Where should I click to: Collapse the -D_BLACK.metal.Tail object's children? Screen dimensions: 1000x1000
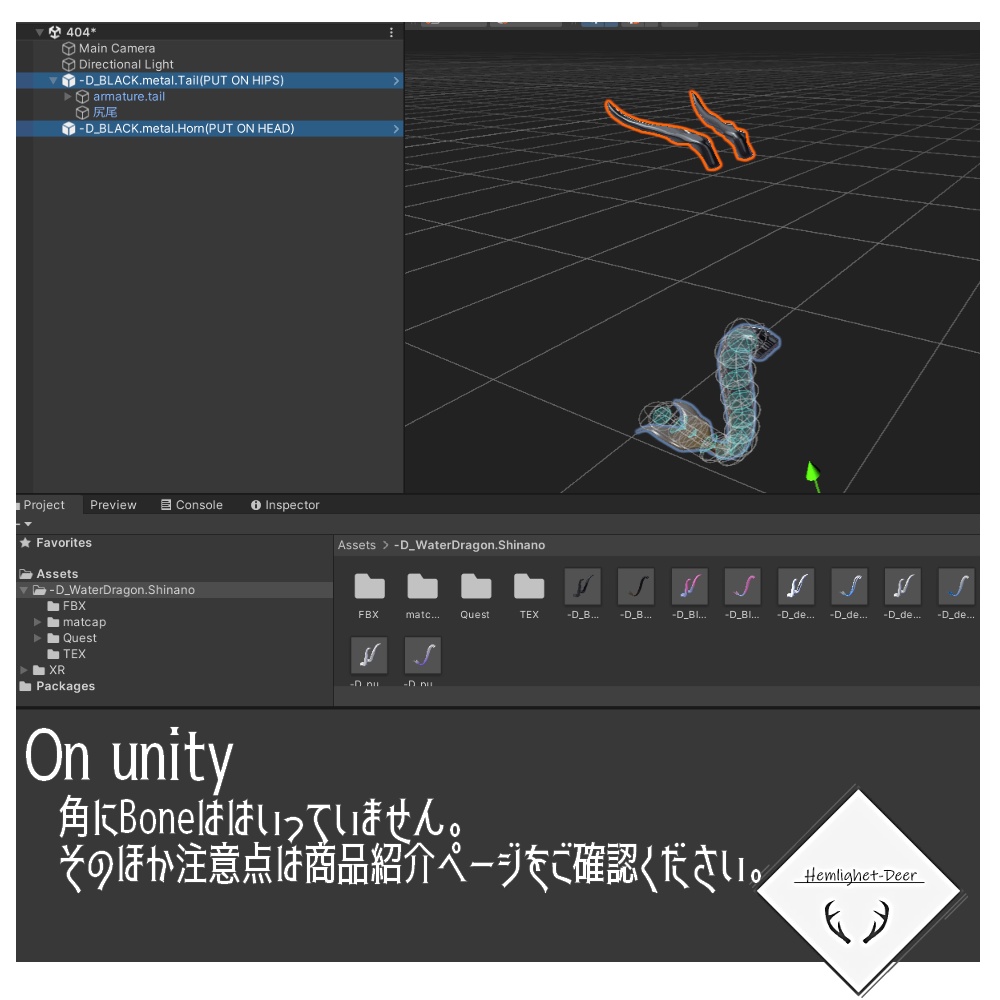click(x=54, y=80)
